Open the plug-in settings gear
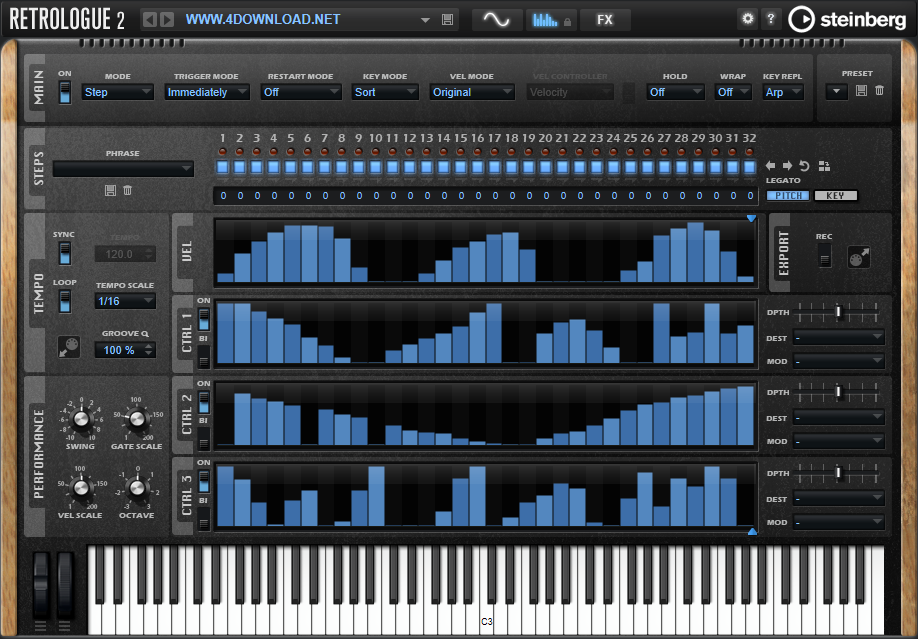 [748, 19]
